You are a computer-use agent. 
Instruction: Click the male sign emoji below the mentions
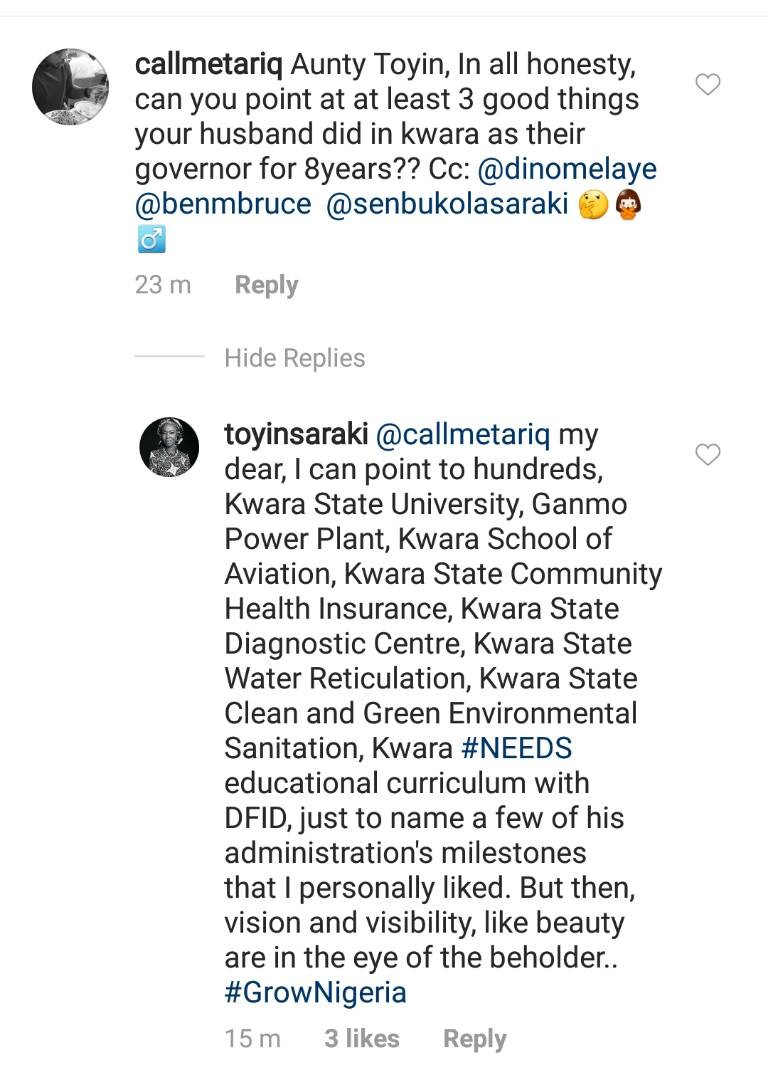150,241
